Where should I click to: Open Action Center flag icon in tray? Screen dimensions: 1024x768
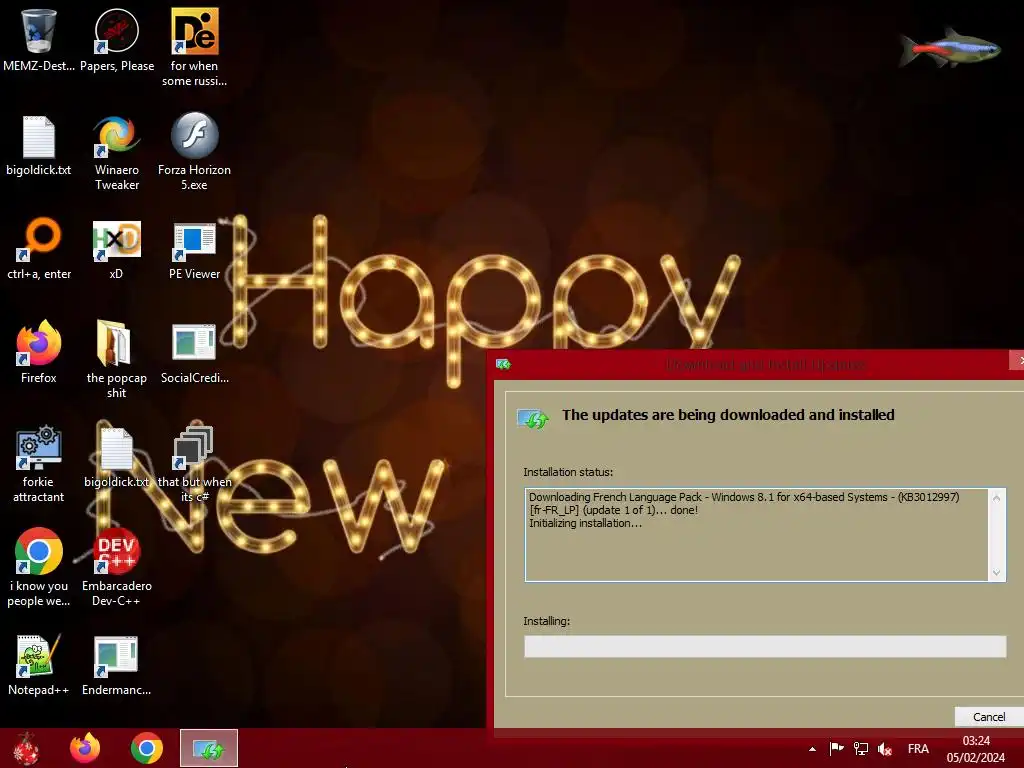point(836,748)
